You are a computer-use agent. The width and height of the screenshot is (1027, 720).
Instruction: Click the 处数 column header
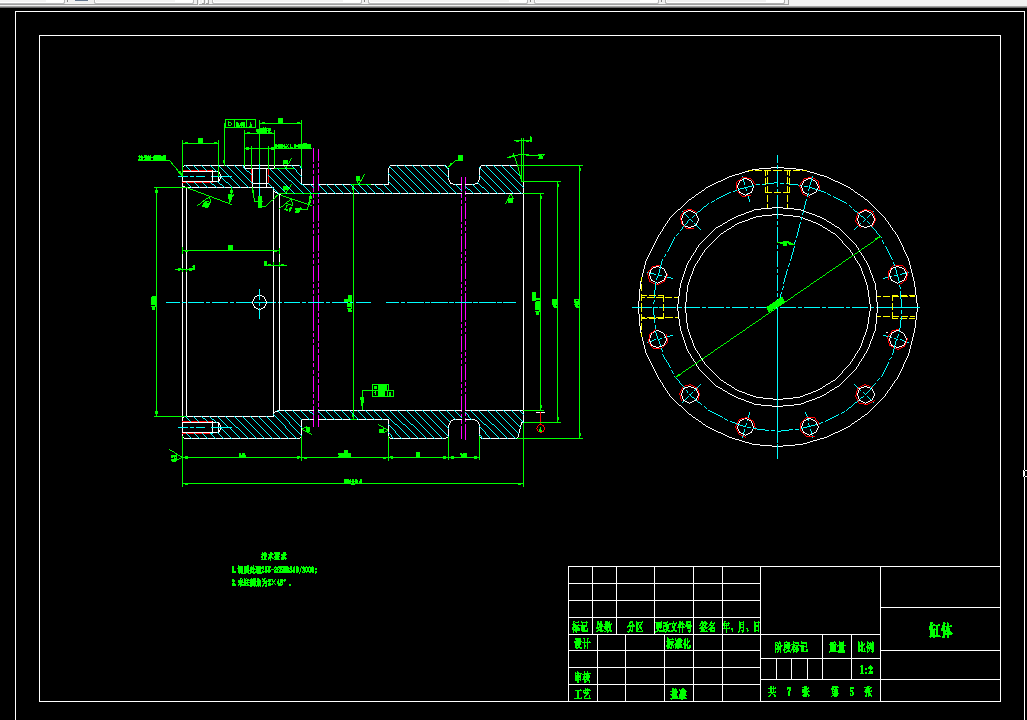604,627
